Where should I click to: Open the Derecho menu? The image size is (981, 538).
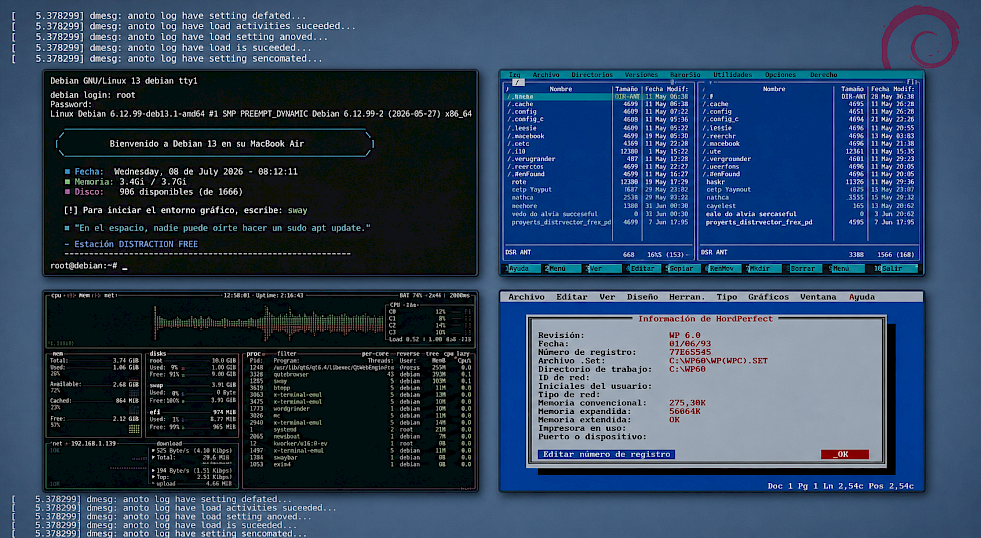pos(823,74)
